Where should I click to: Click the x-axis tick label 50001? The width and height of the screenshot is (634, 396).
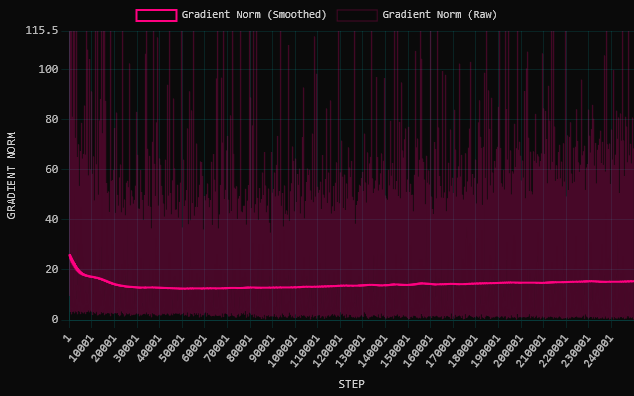pos(171,348)
